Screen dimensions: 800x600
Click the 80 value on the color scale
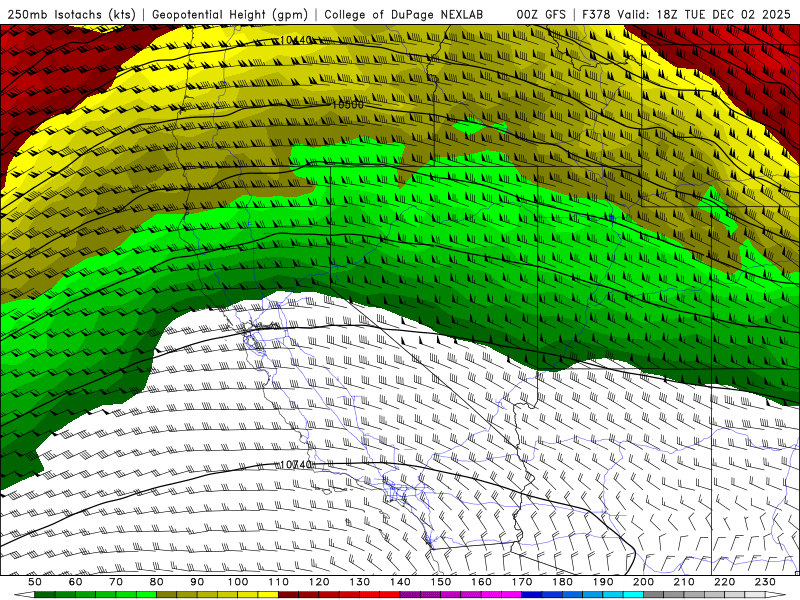pos(157,582)
